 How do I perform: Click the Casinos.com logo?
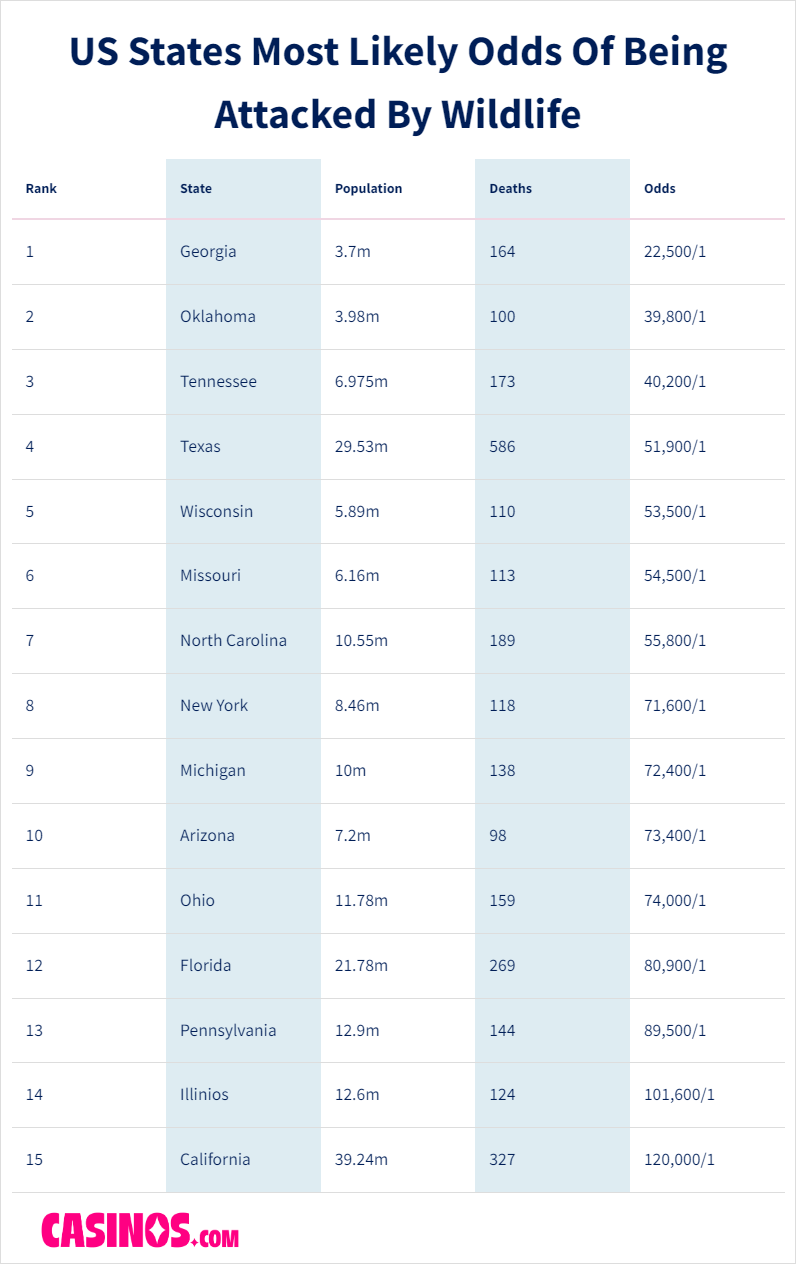point(140,1229)
